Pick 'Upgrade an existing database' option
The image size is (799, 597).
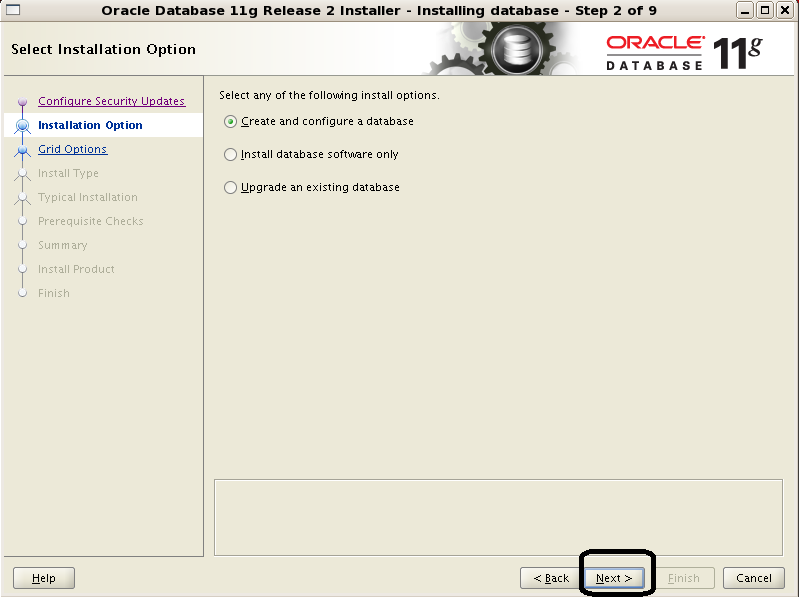[x=231, y=188]
